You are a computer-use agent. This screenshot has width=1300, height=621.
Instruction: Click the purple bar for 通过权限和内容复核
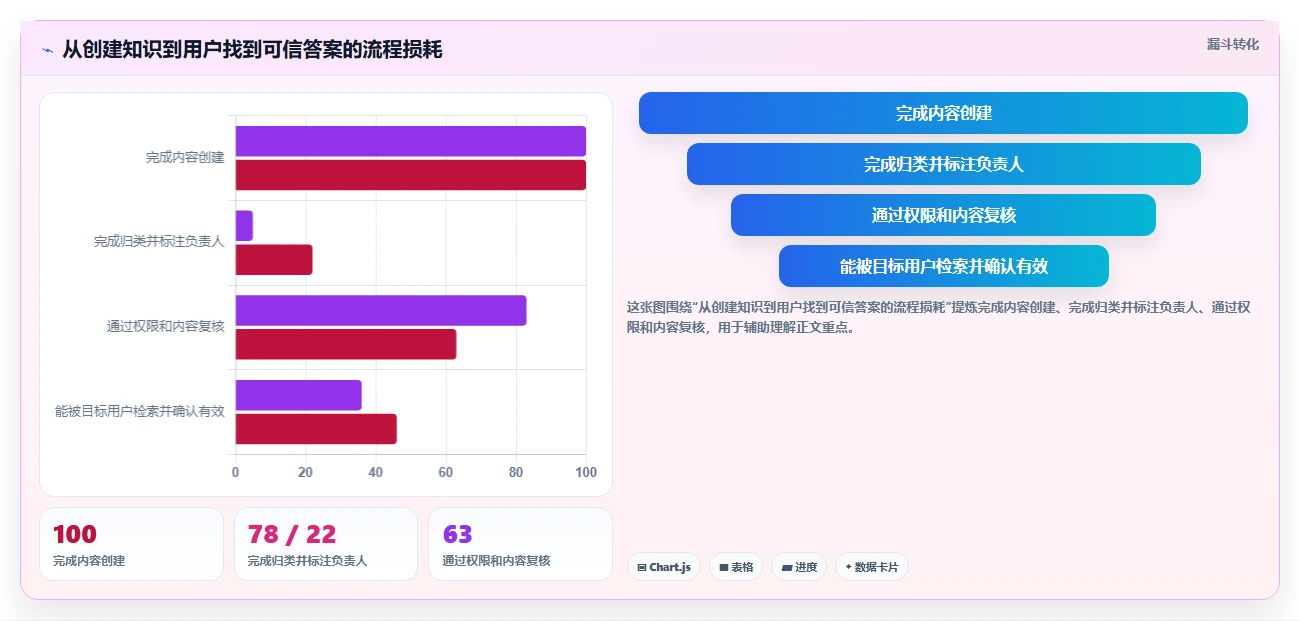[x=381, y=311]
